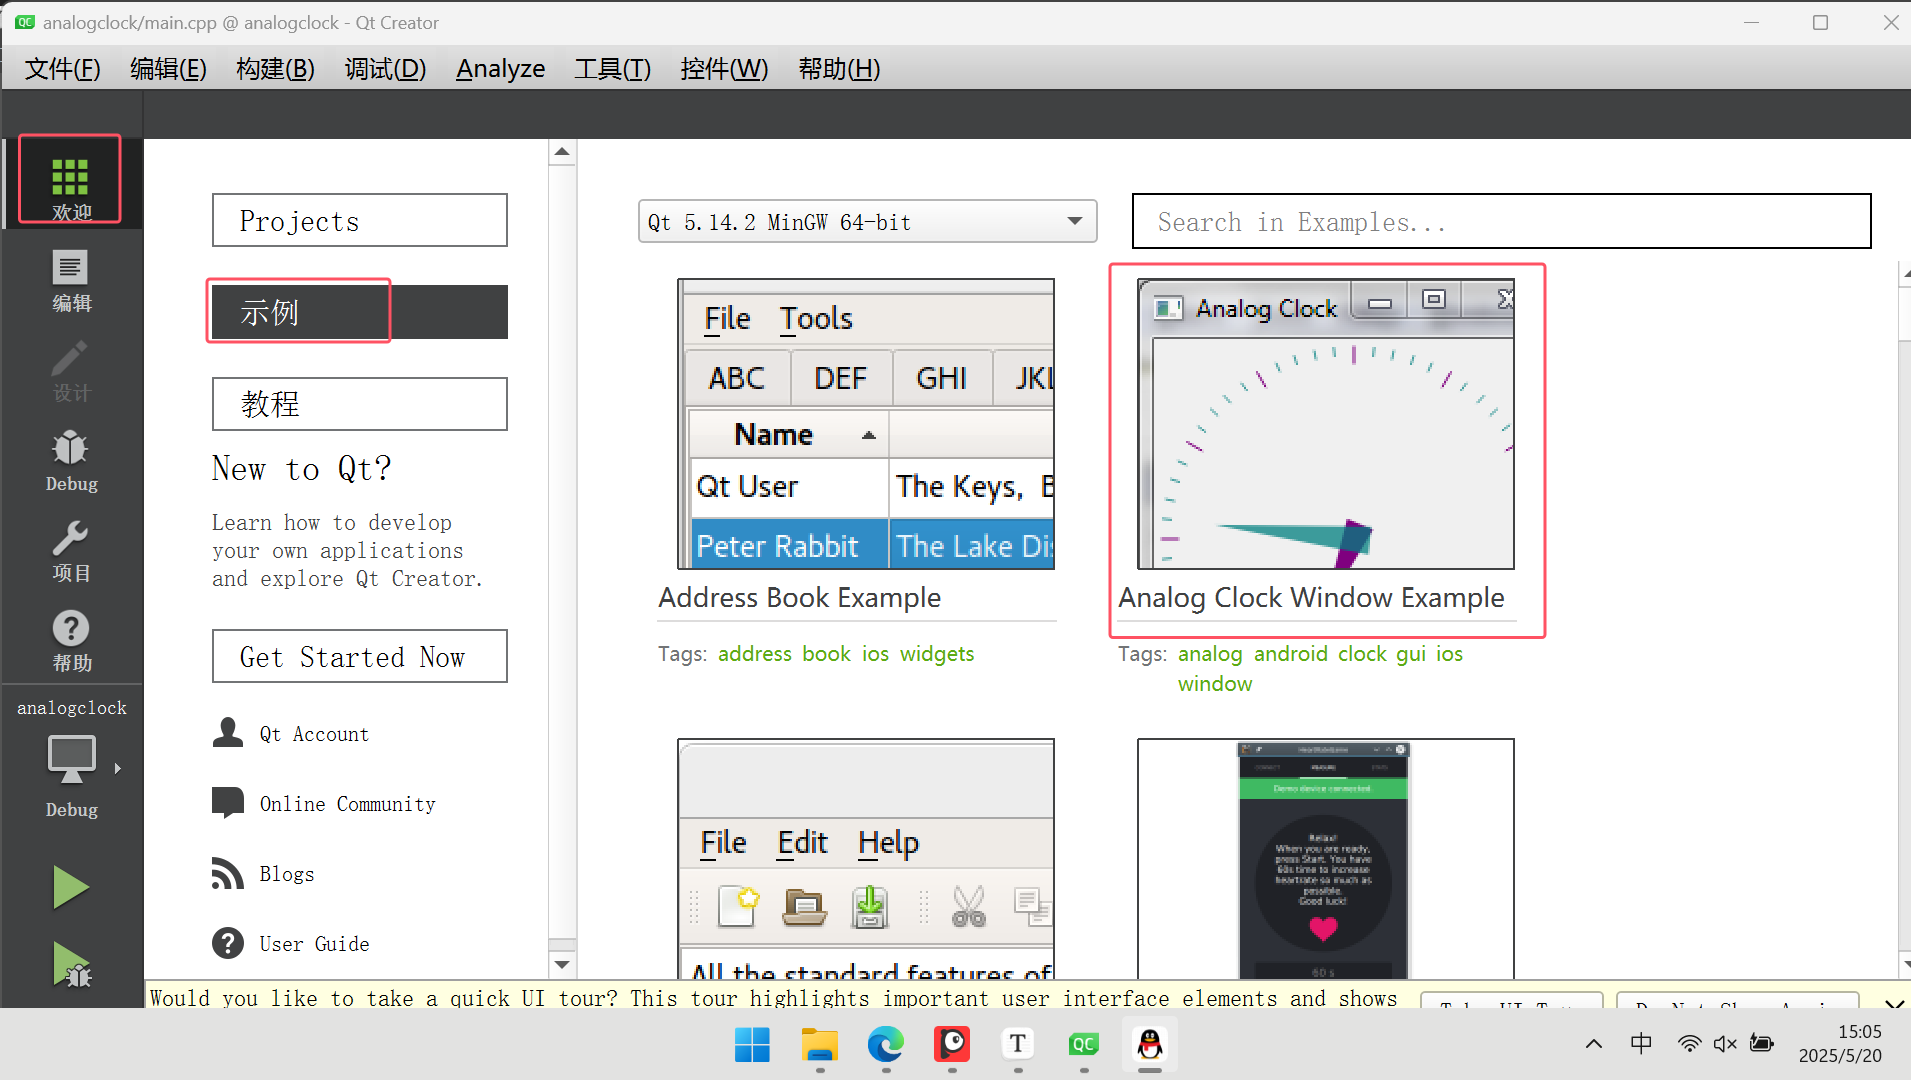Close the UI tour notification bar
1911x1080 pixels.
point(1893,1002)
